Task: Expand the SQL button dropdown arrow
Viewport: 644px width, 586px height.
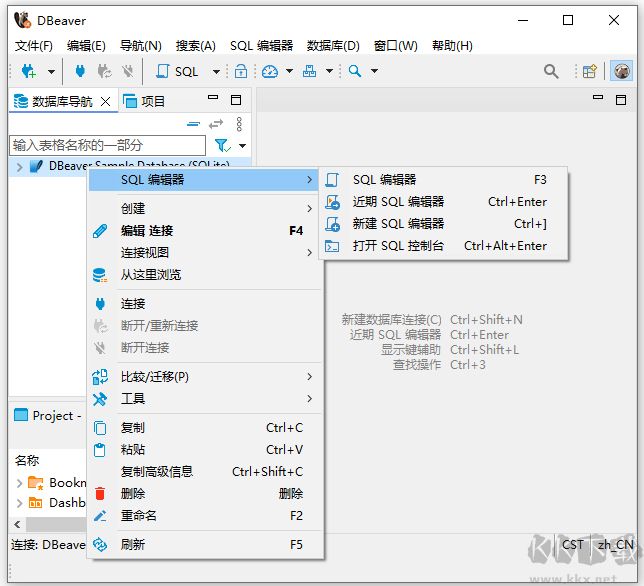Action: pyautogui.click(x=216, y=71)
